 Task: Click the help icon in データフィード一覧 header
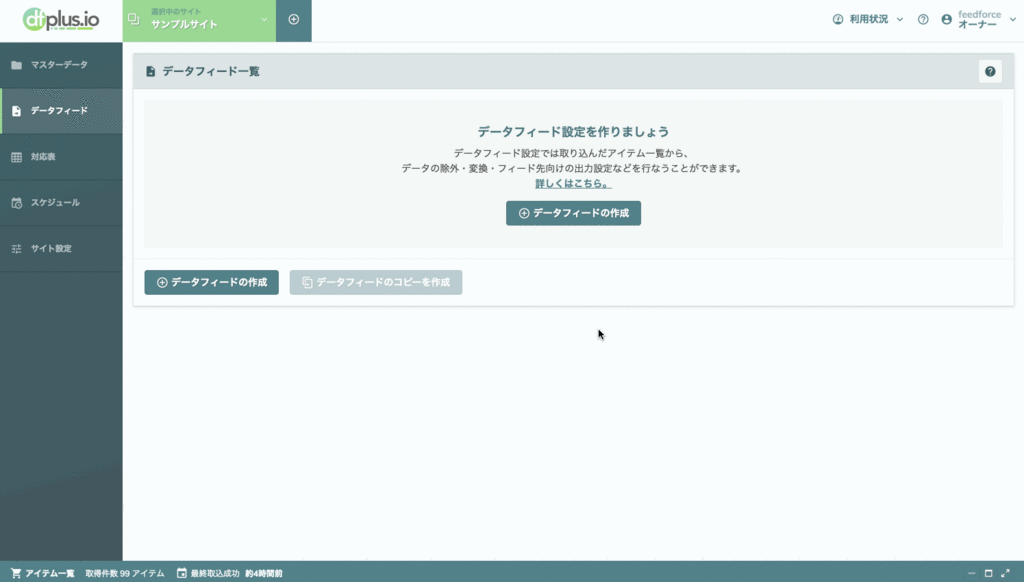click(x=990, y=71)
